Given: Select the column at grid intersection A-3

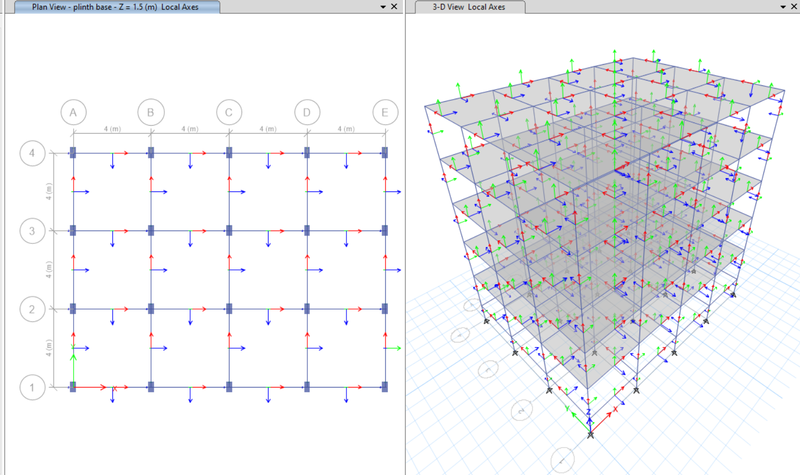Looking at the screenshot, I should click(73, 231).
